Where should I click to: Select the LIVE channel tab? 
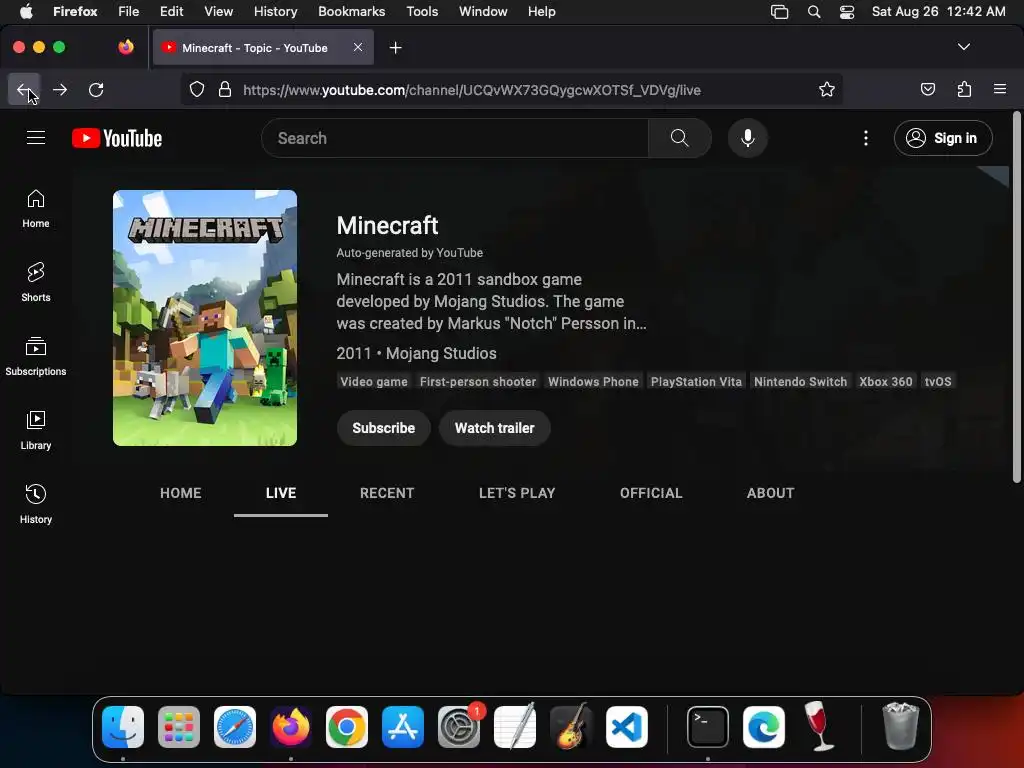coord(281,493)
